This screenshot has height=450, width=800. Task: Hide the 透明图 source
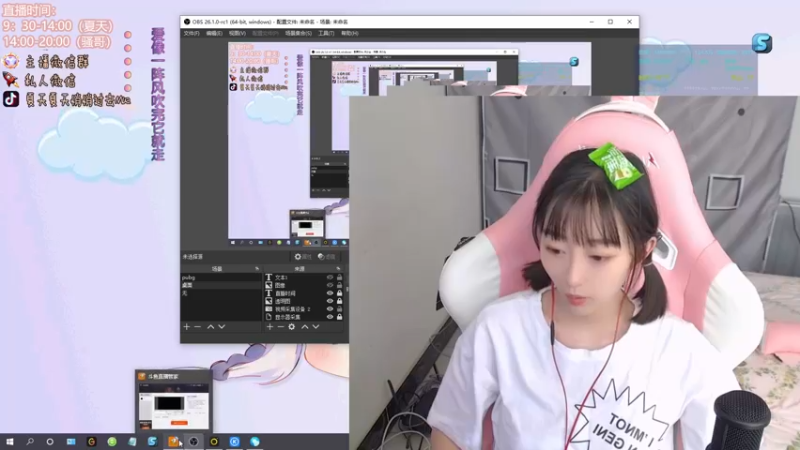coord(330,301)
